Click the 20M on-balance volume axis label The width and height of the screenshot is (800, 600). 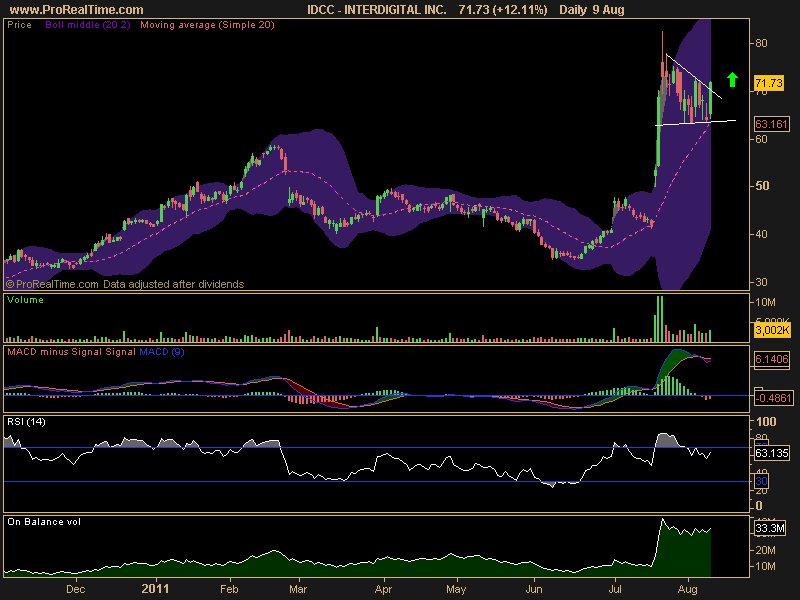(x=765, y=550)
